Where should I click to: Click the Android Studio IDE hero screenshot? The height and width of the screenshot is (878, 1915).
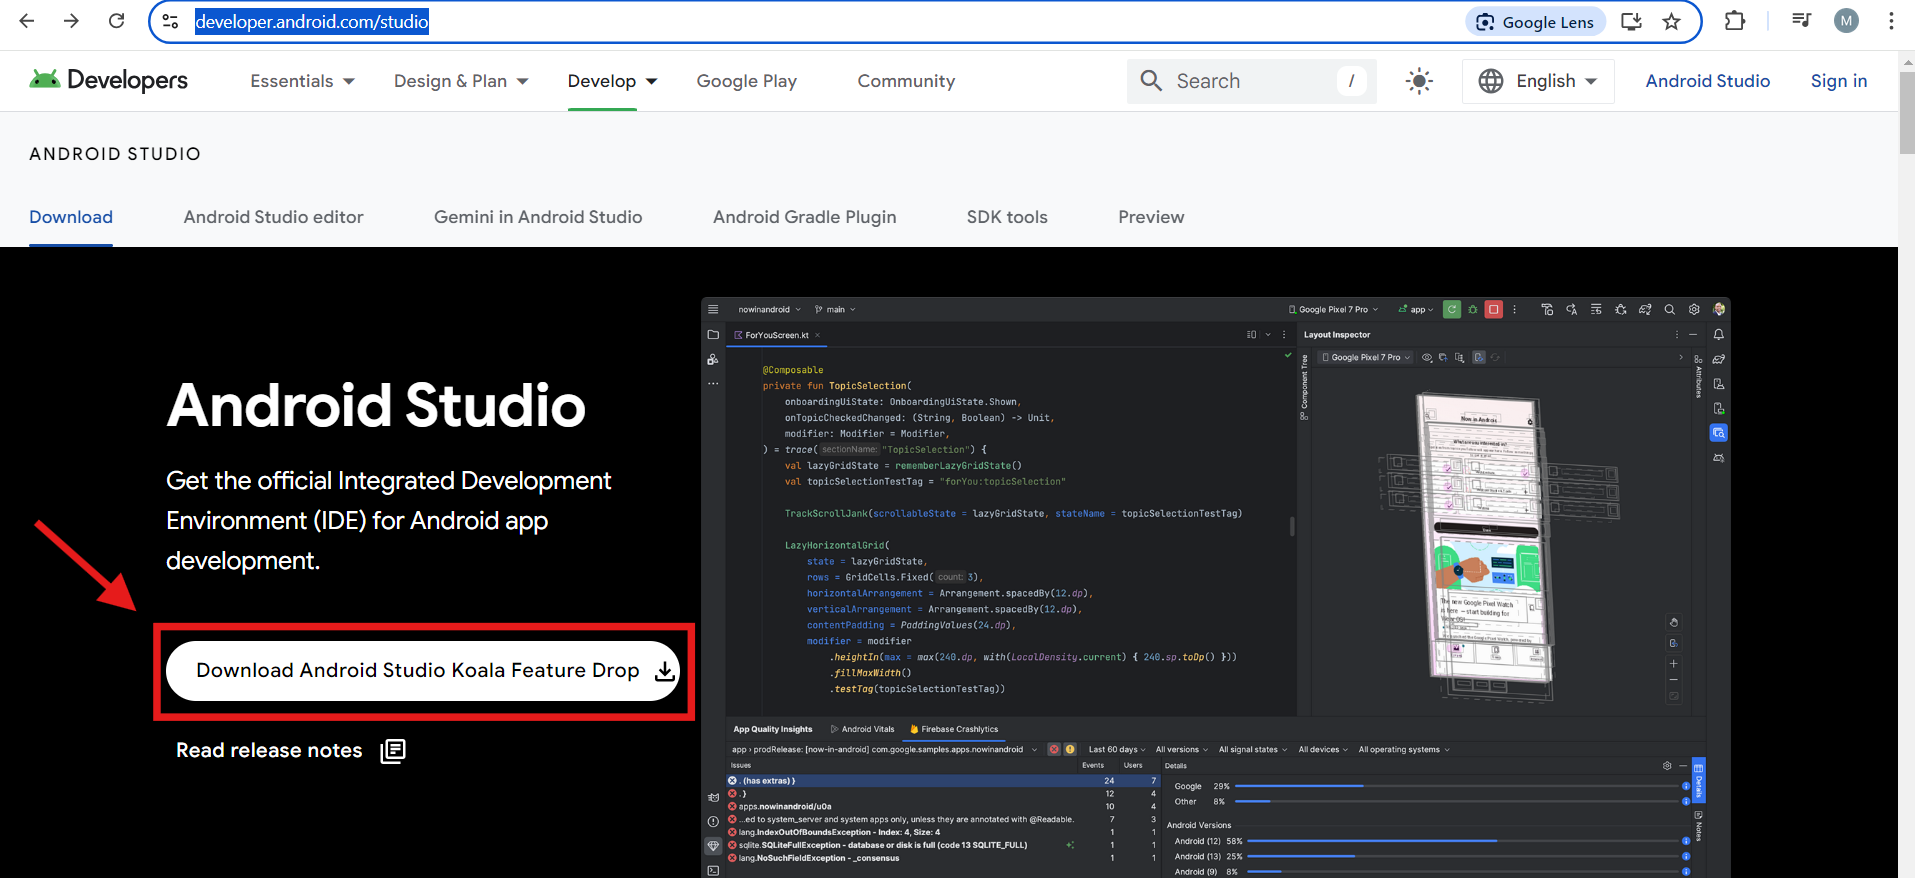pos(1215,588)
